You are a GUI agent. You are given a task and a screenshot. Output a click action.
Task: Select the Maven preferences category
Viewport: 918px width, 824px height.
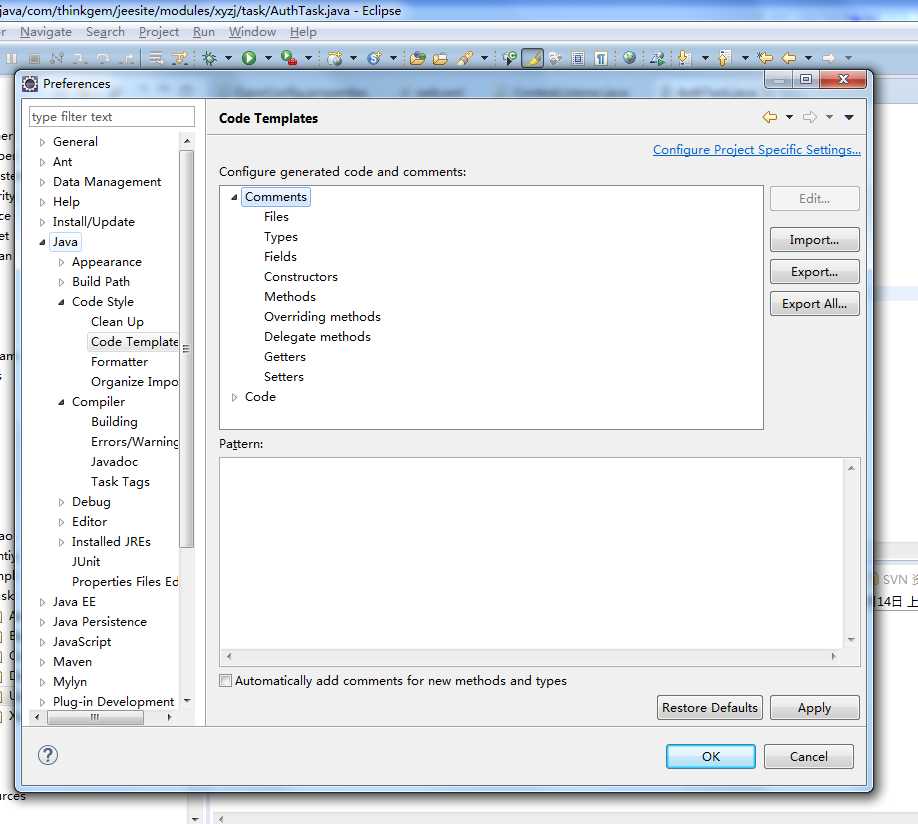click(x=72, y=662)
